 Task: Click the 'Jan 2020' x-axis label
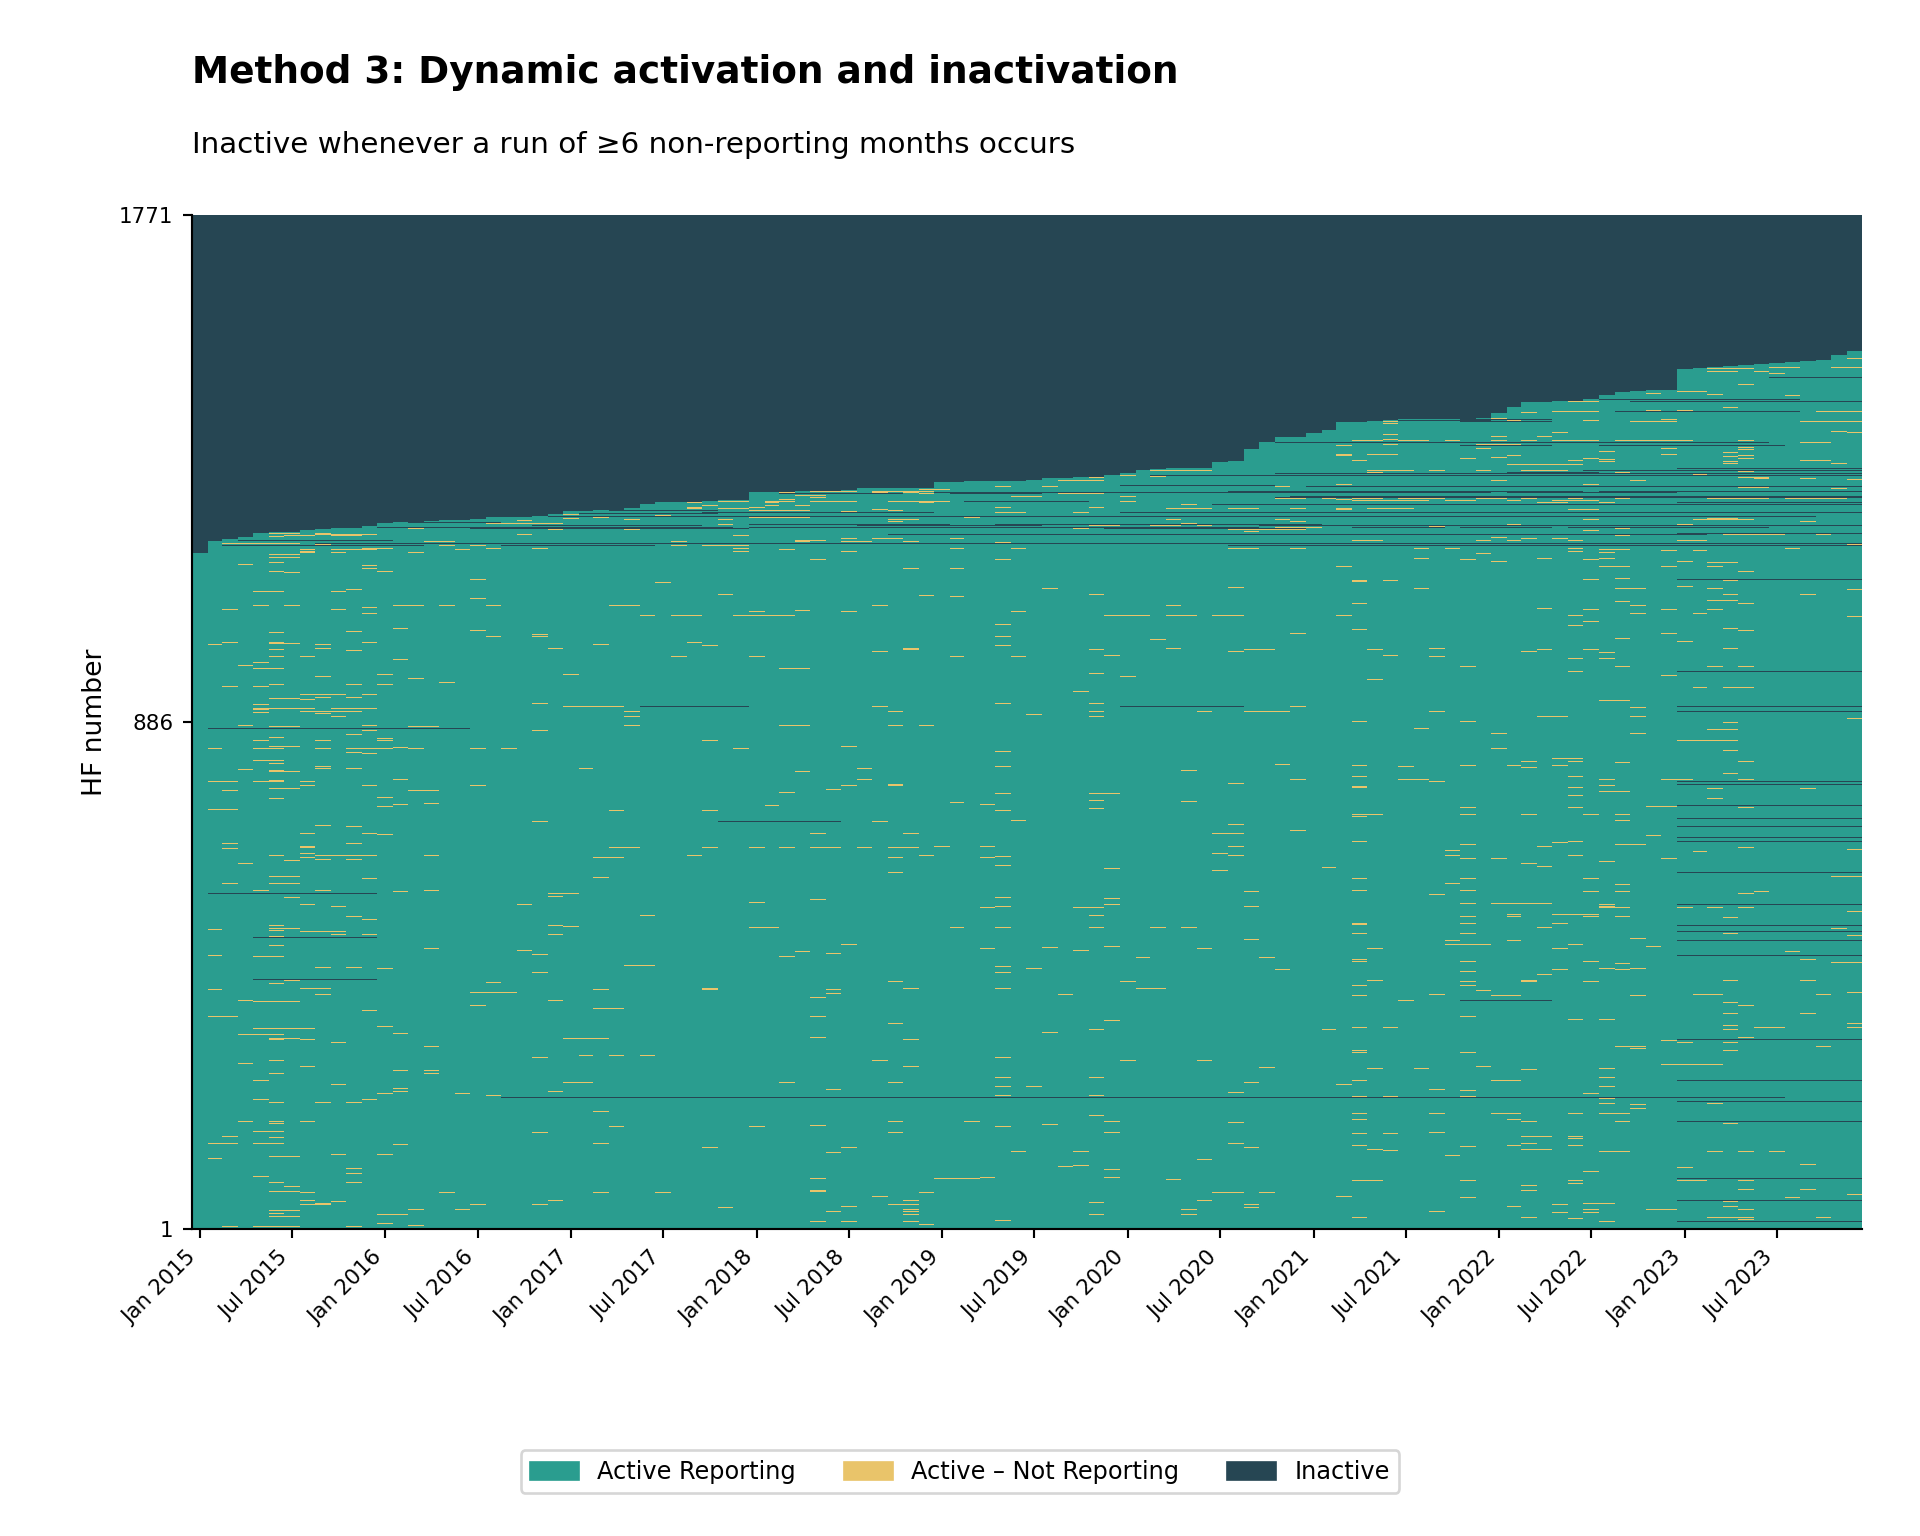point(1091,1287)
